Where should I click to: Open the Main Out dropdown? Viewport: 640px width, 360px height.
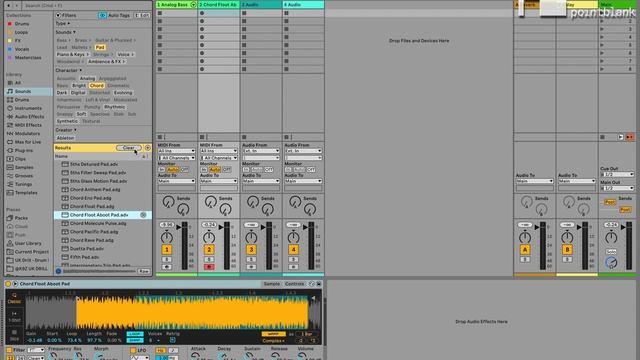coord(617,189)
